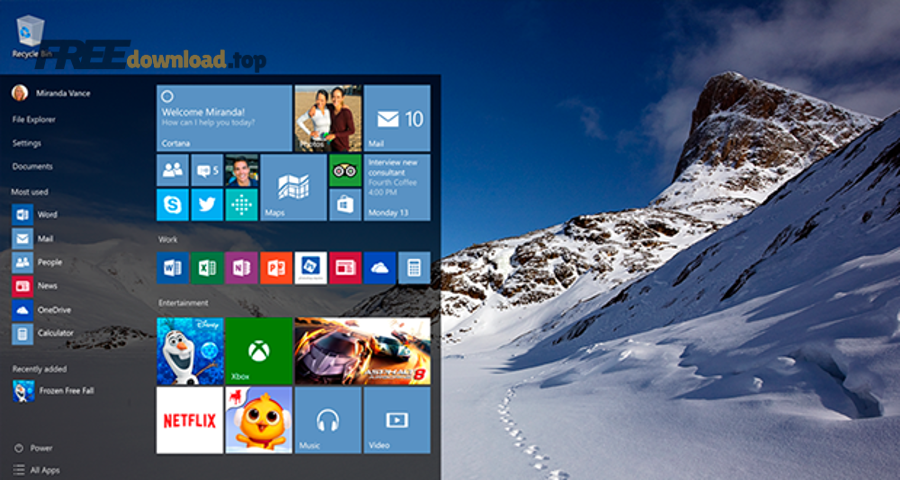Viewport: 900px width, 480px height.
Task: Open News from the Most used list
Action: 34,286
